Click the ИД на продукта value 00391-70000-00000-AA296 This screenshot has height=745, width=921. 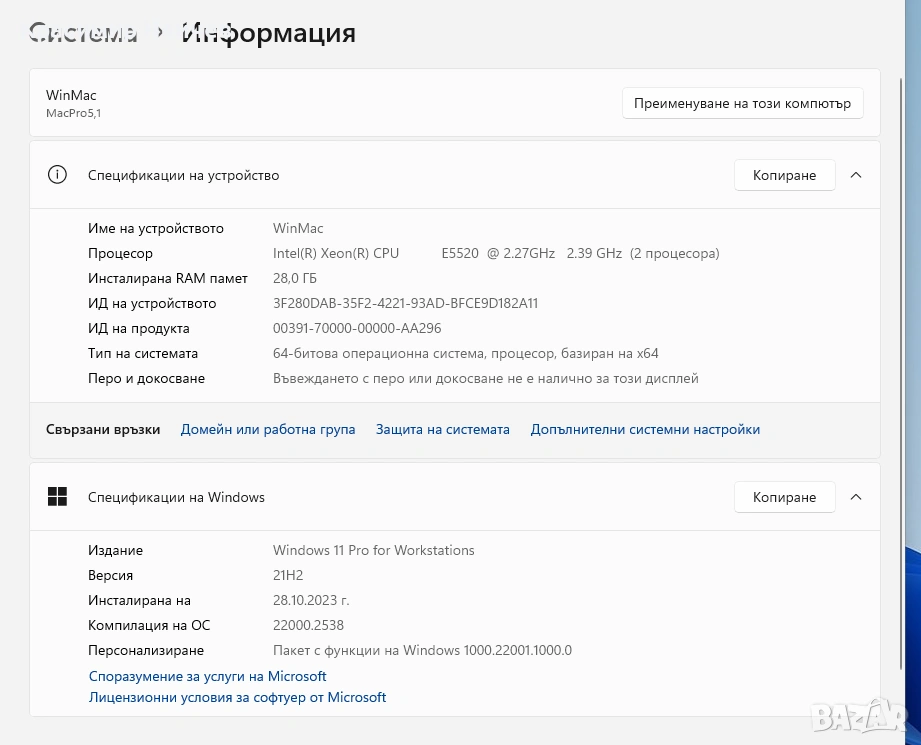point(357,328)
